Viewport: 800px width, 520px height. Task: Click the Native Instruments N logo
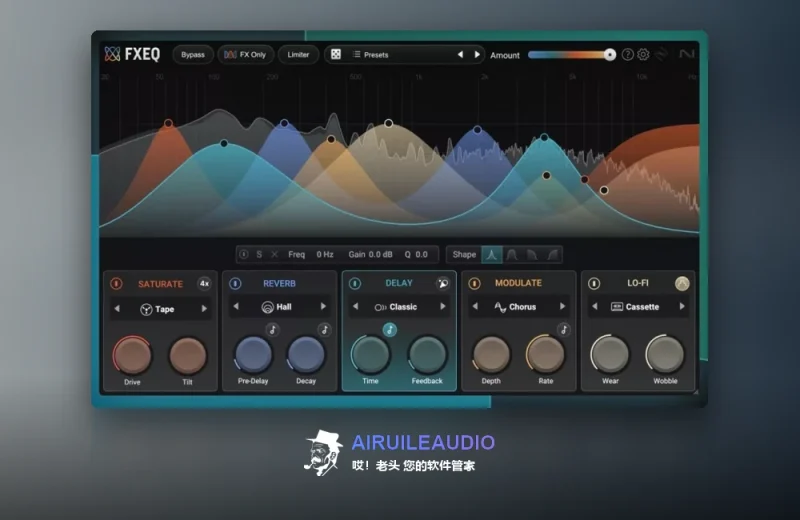(687, 54)
